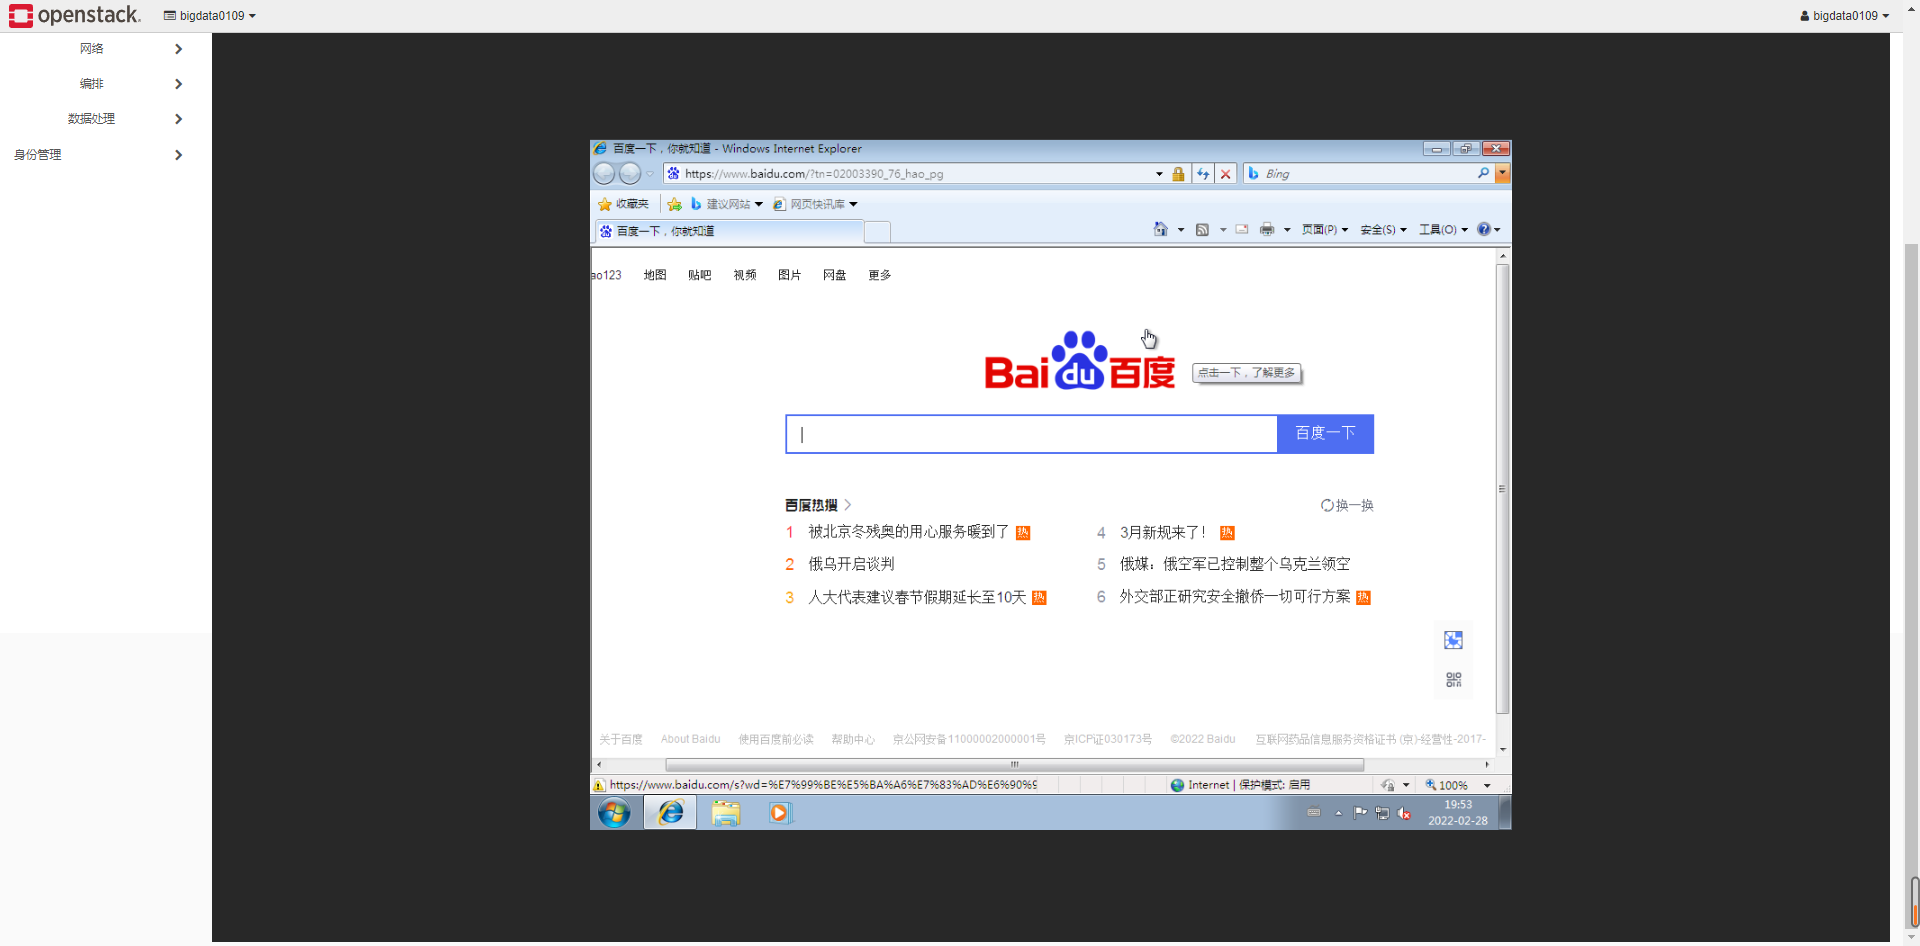Click the 点击一下，了解更多 tooltip button

pos(1247,373)
